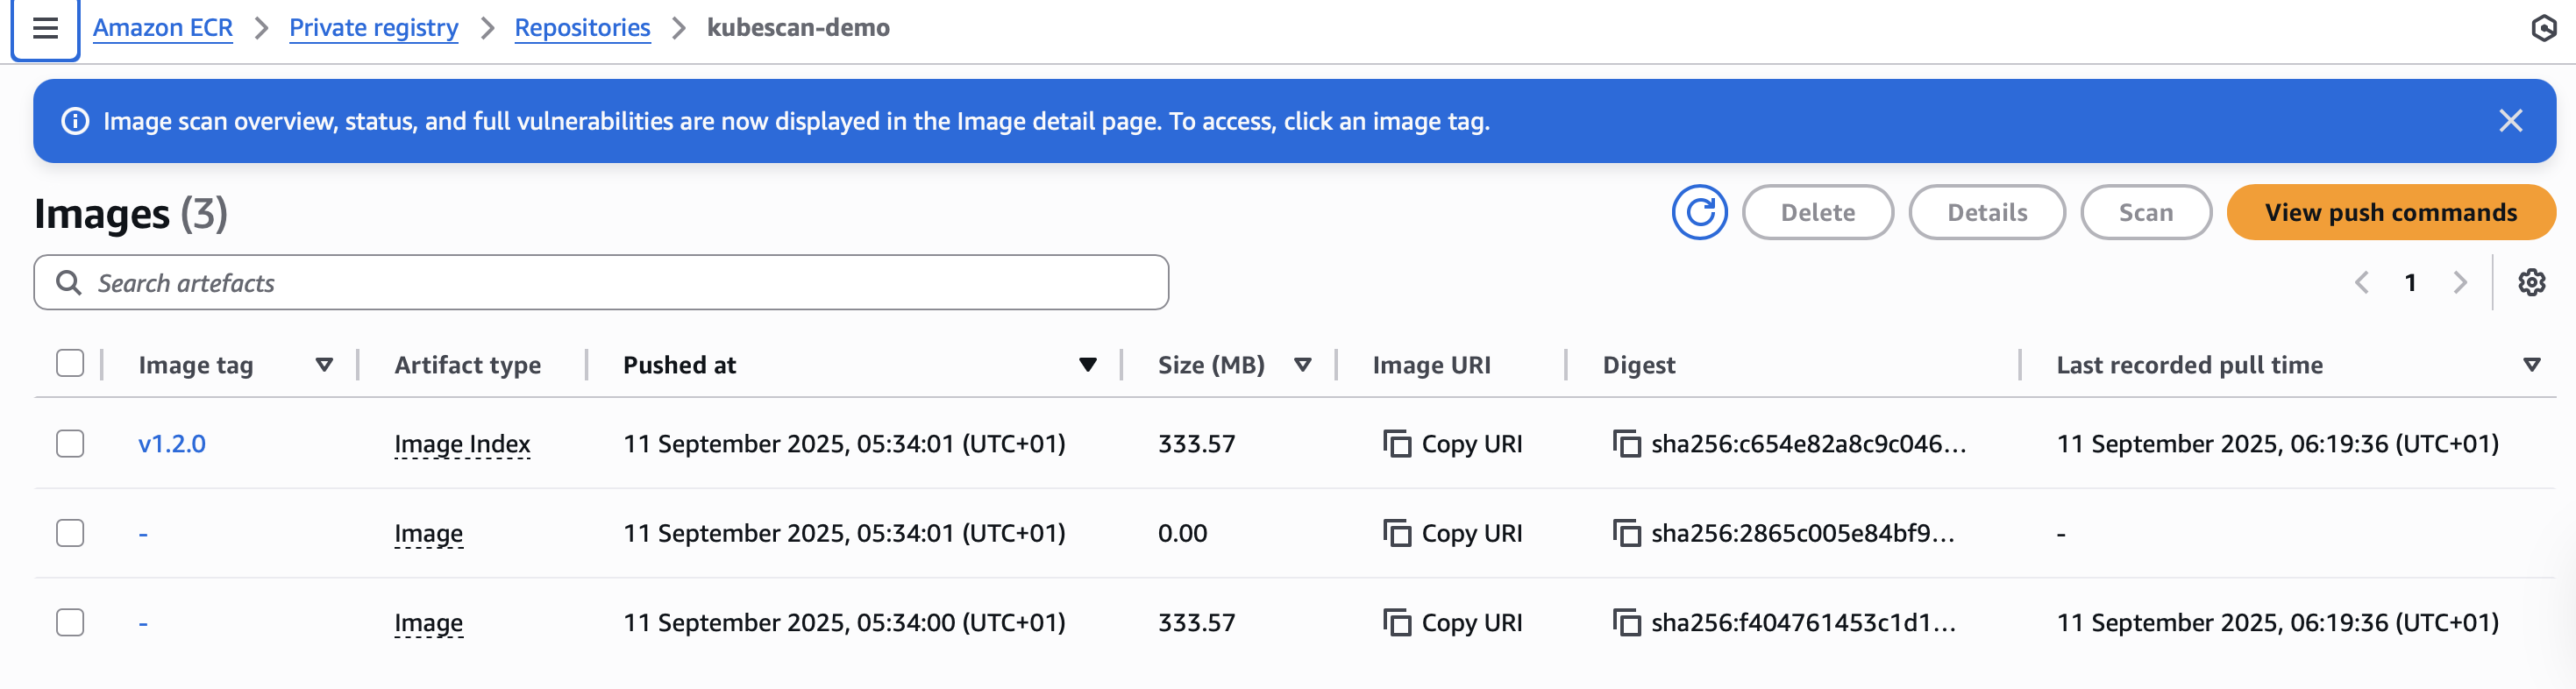Select checkbox for 0.00 MB image

point(70,533)
